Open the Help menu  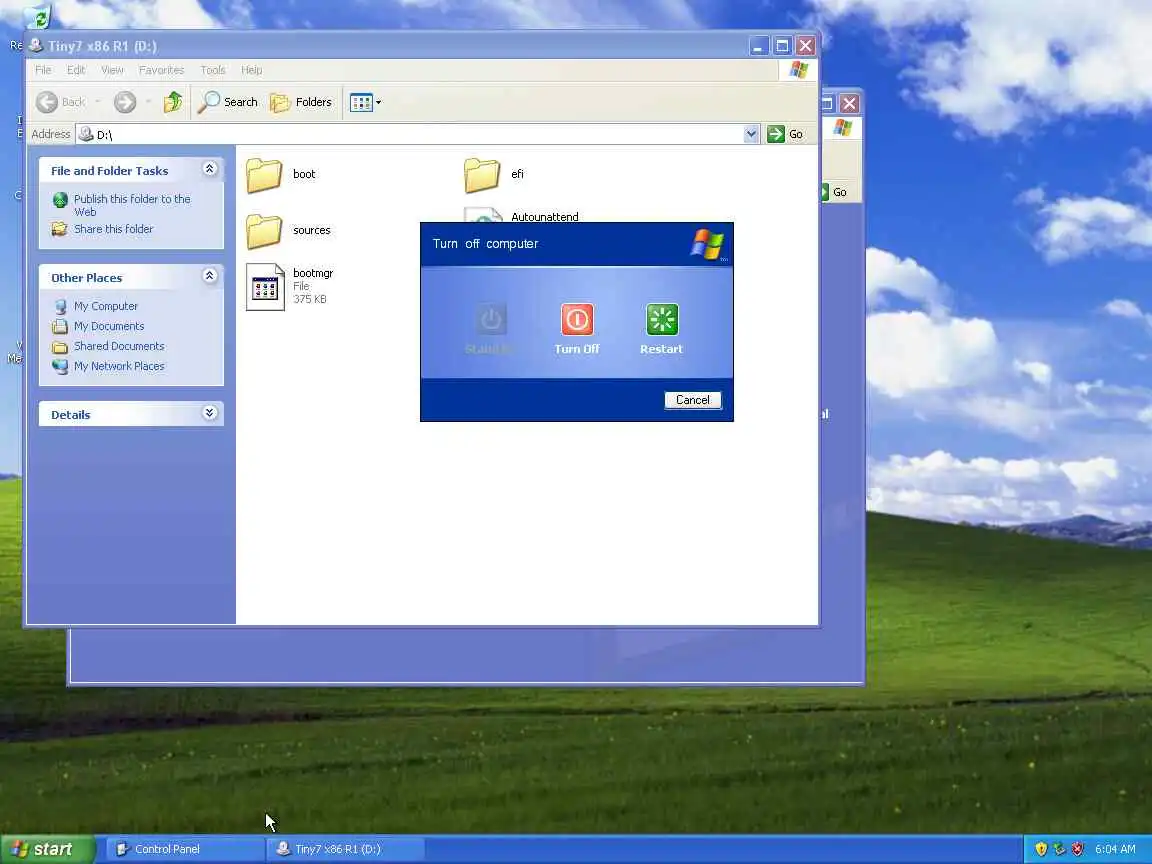[251, 70]
